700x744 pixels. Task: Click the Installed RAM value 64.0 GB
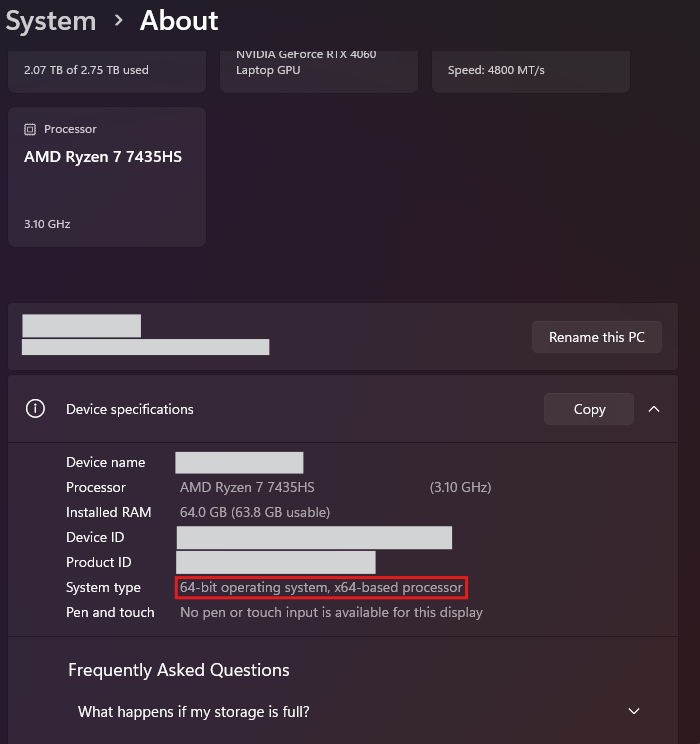click(254, 512)
